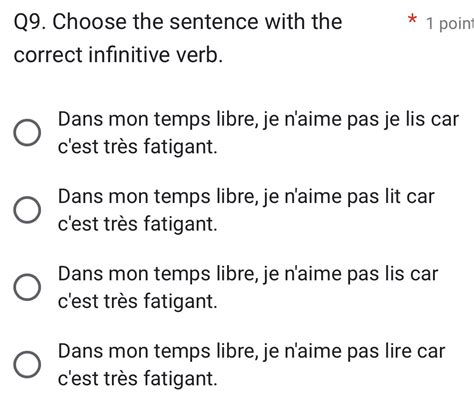Choose the radio button for 'pas lit' sentence
The height and width of the screenshot is (400, 474).
[27, 210]
